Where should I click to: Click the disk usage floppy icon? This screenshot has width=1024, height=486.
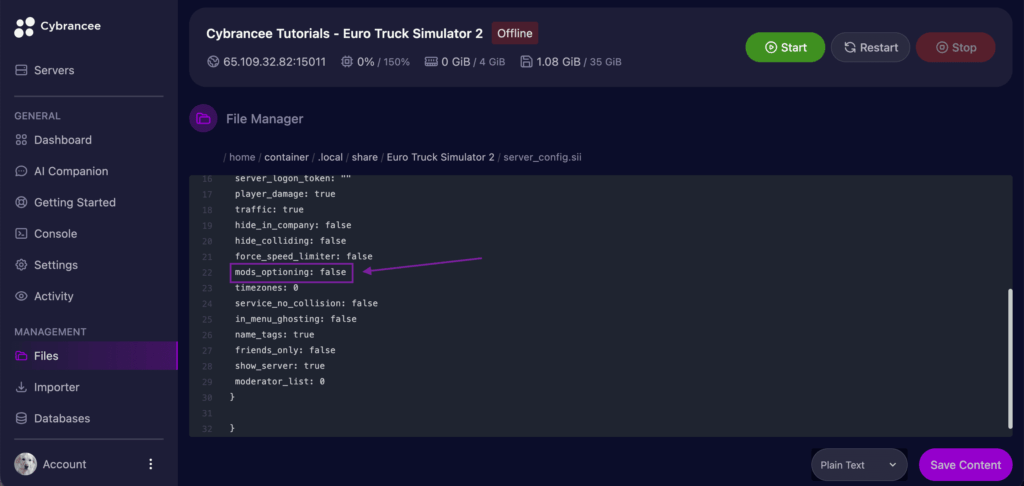pyautogui.click(x=526, y=62)
